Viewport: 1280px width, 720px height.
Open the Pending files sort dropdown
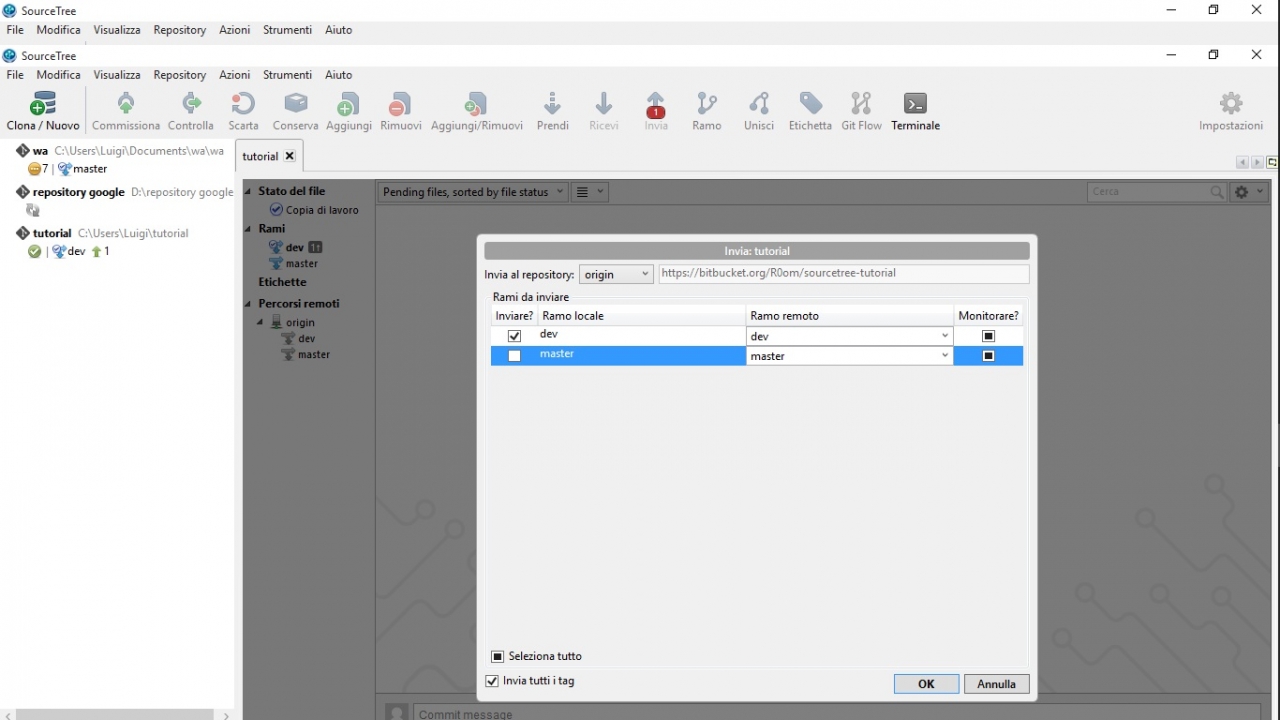(x=473, y=192)
